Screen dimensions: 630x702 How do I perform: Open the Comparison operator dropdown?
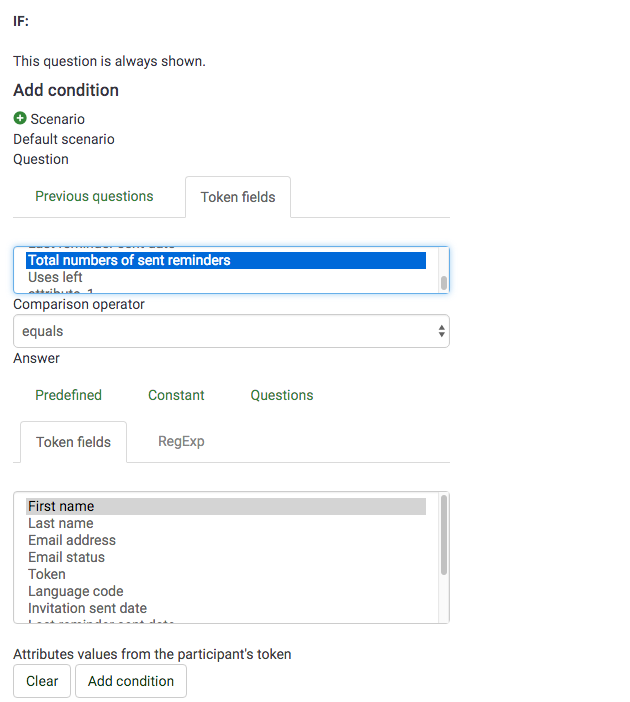tap(231, 331)
